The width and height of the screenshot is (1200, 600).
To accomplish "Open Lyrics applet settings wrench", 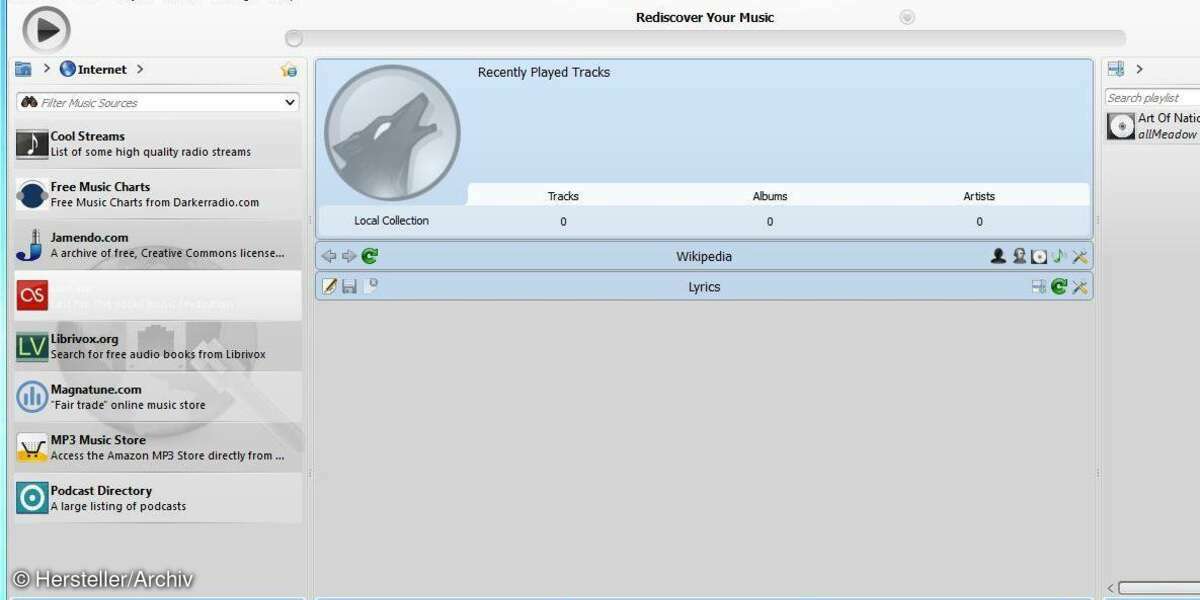I will (1080, 287).
